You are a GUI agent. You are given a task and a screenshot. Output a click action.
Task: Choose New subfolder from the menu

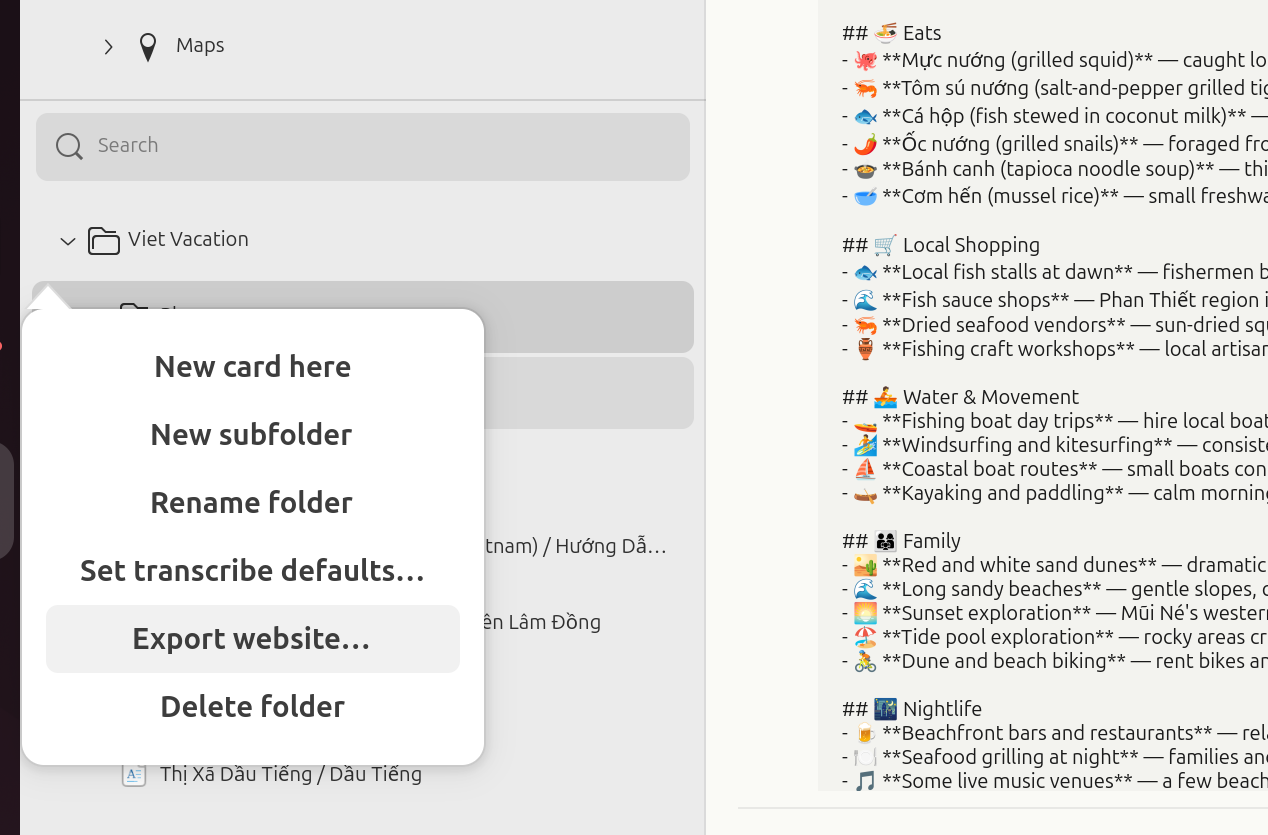pyautogui.click(x=253, y=434)
